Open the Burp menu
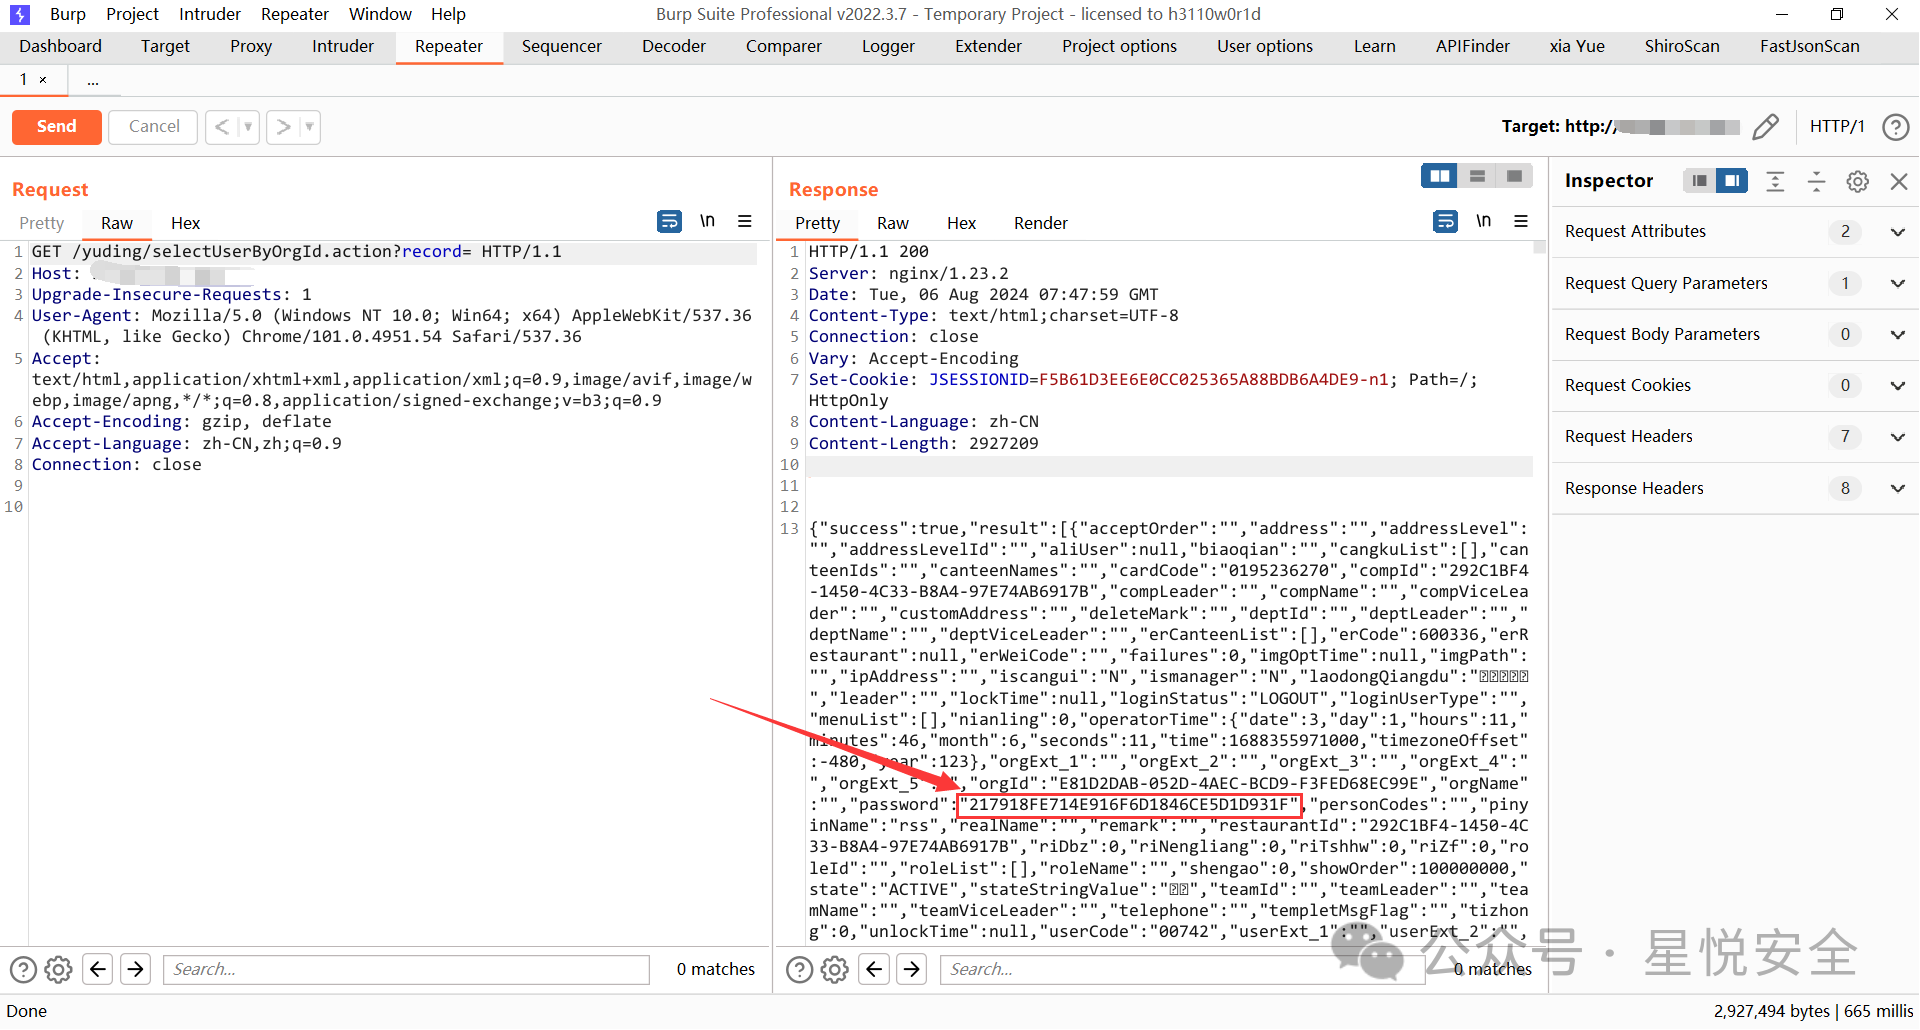 point(68,14)
